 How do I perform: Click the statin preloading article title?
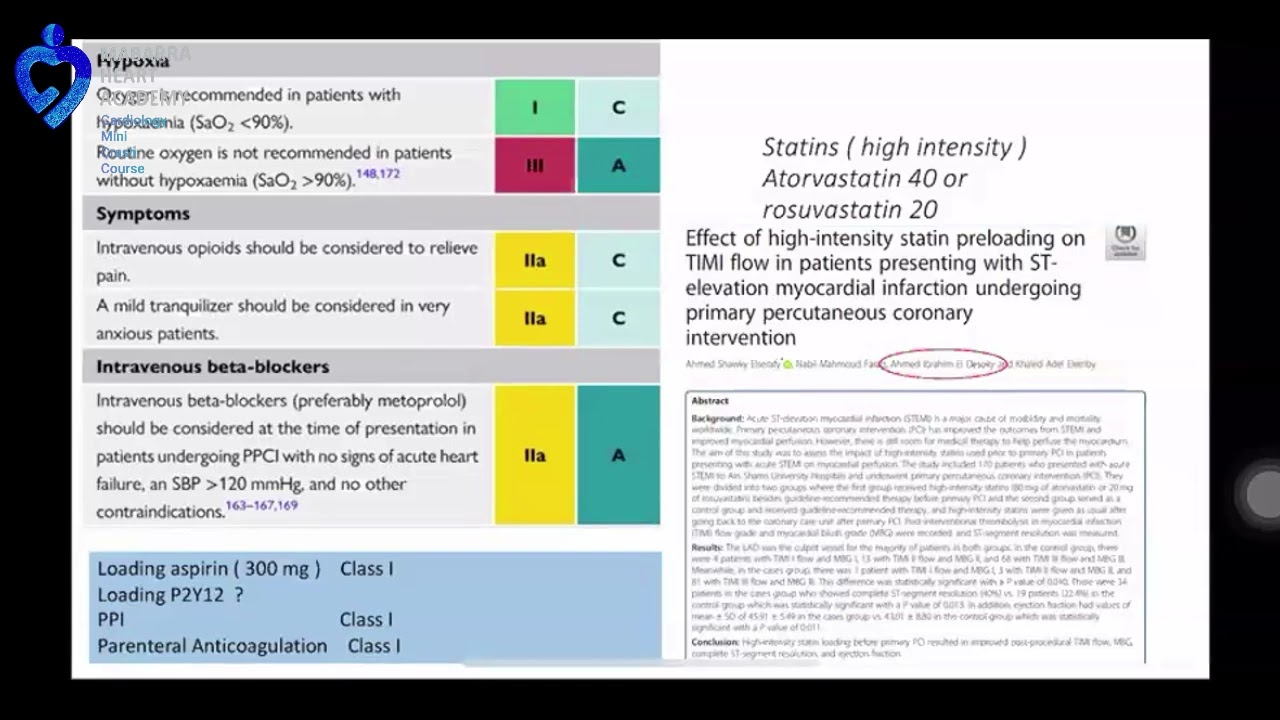point(885,287)
